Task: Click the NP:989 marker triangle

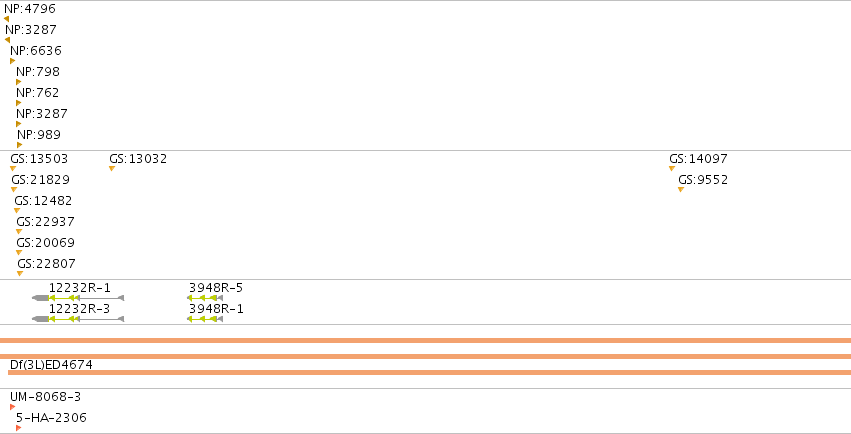Action: [x=20, y=145]
